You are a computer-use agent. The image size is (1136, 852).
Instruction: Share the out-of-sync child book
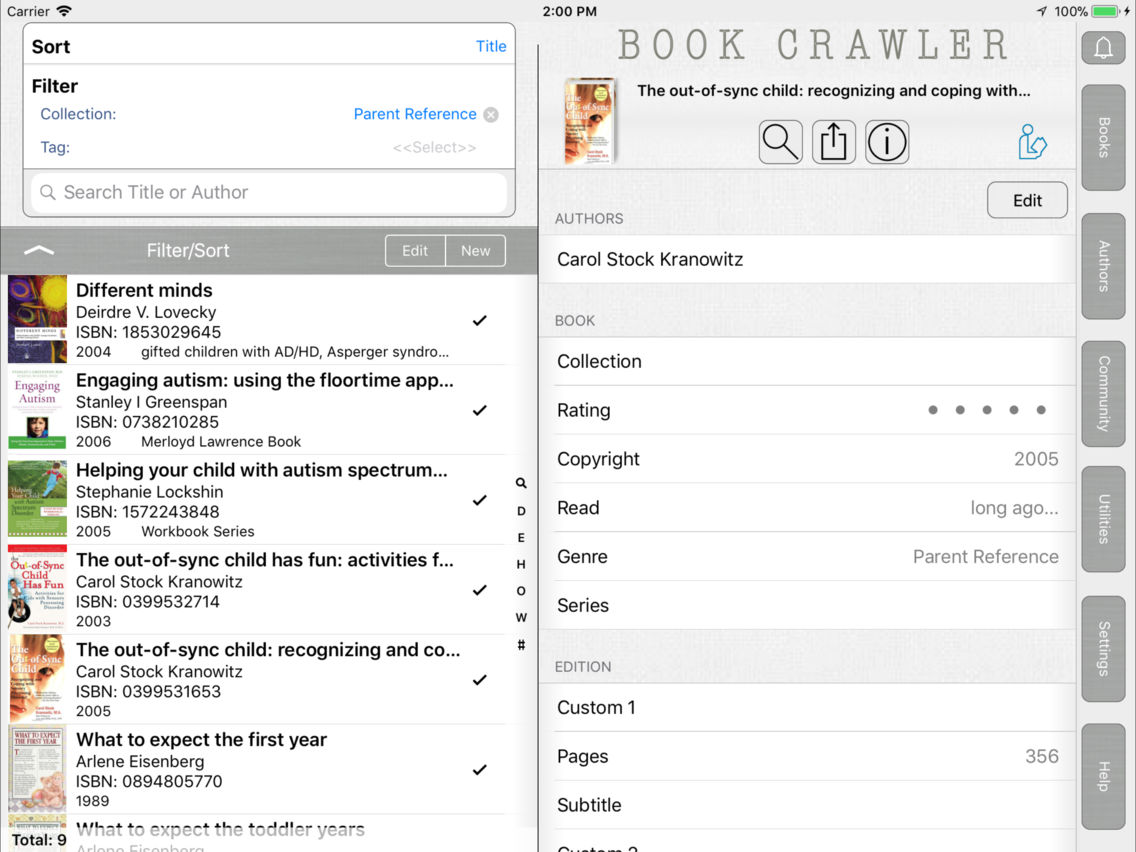(834, 142)
